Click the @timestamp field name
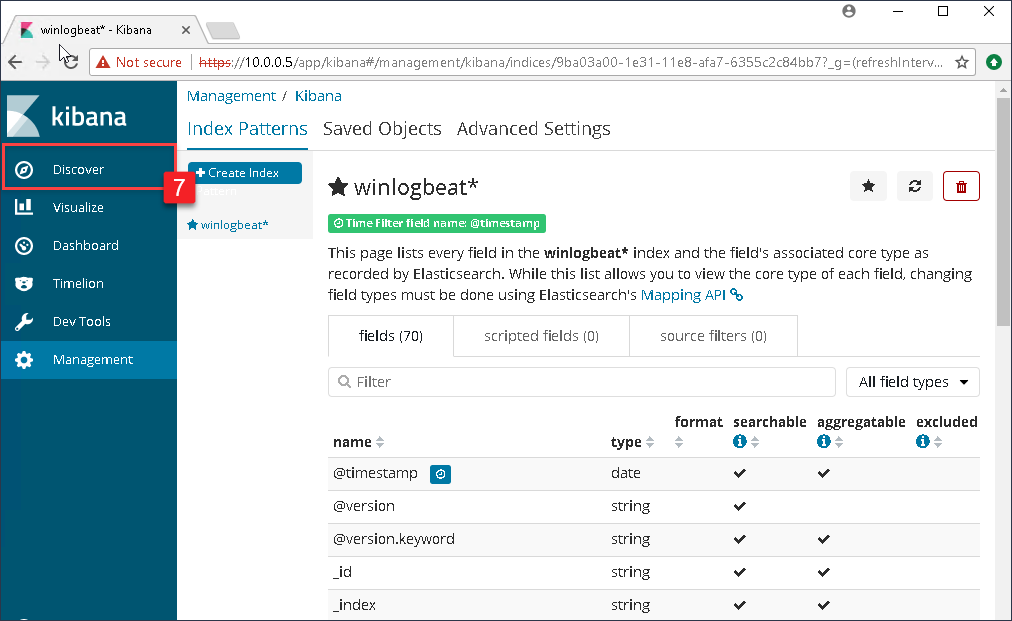Screen dimensions: 1012x621 375,473
